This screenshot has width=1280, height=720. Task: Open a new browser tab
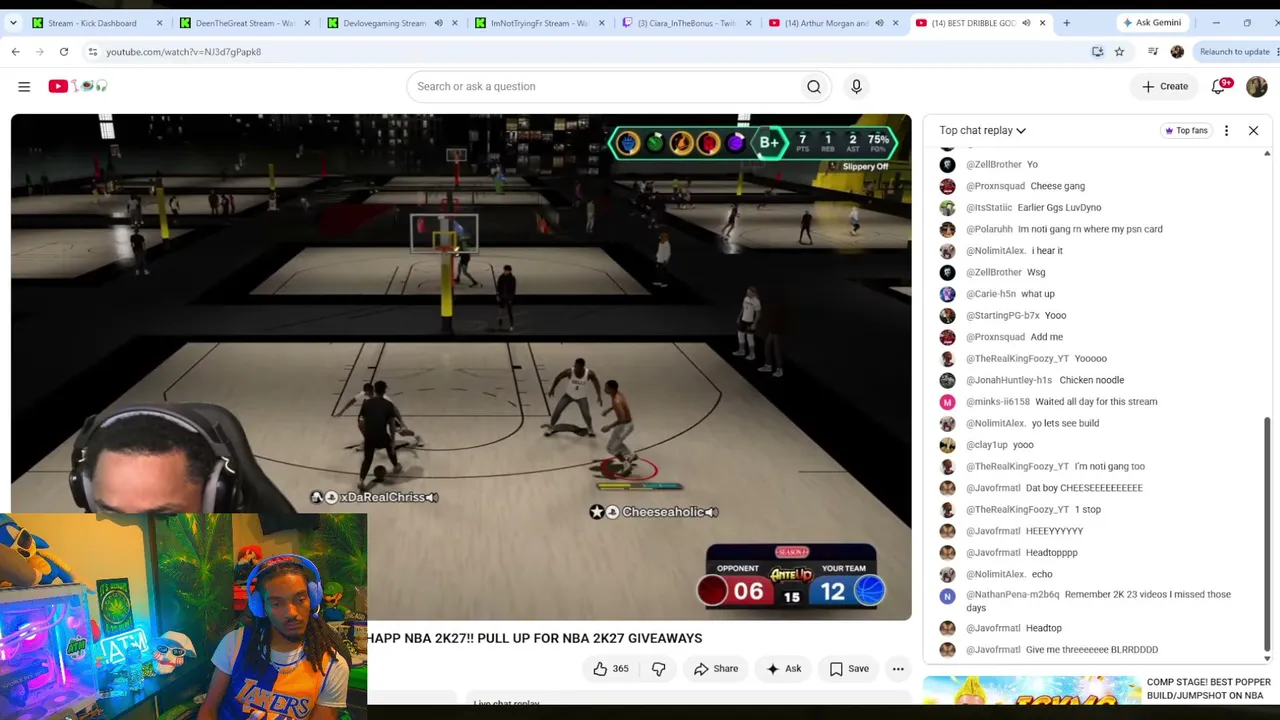click(x=1066, y=23)
